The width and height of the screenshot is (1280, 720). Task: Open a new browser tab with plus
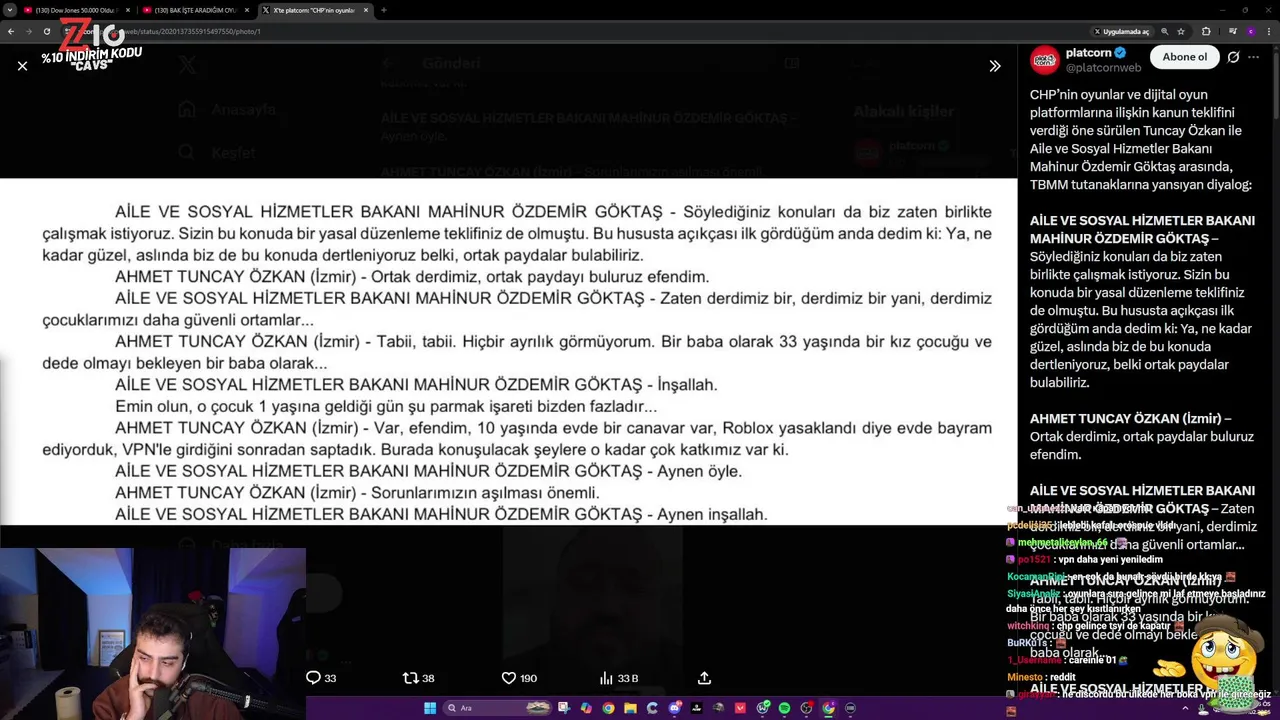pyautogui.click(x=384, y=10)
